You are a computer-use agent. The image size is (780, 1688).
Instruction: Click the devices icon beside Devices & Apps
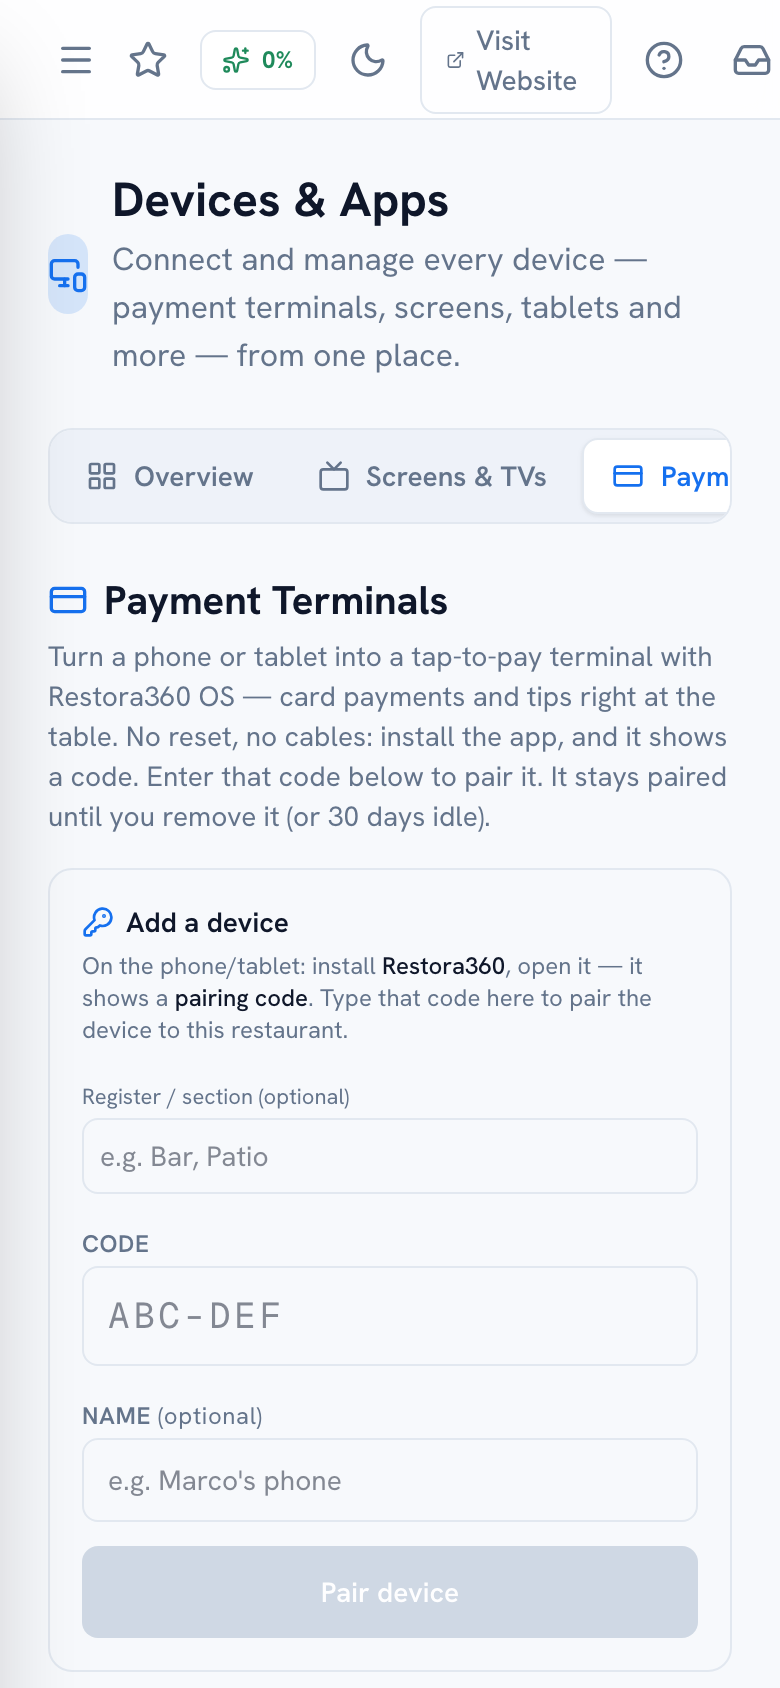tap(68, 274)
